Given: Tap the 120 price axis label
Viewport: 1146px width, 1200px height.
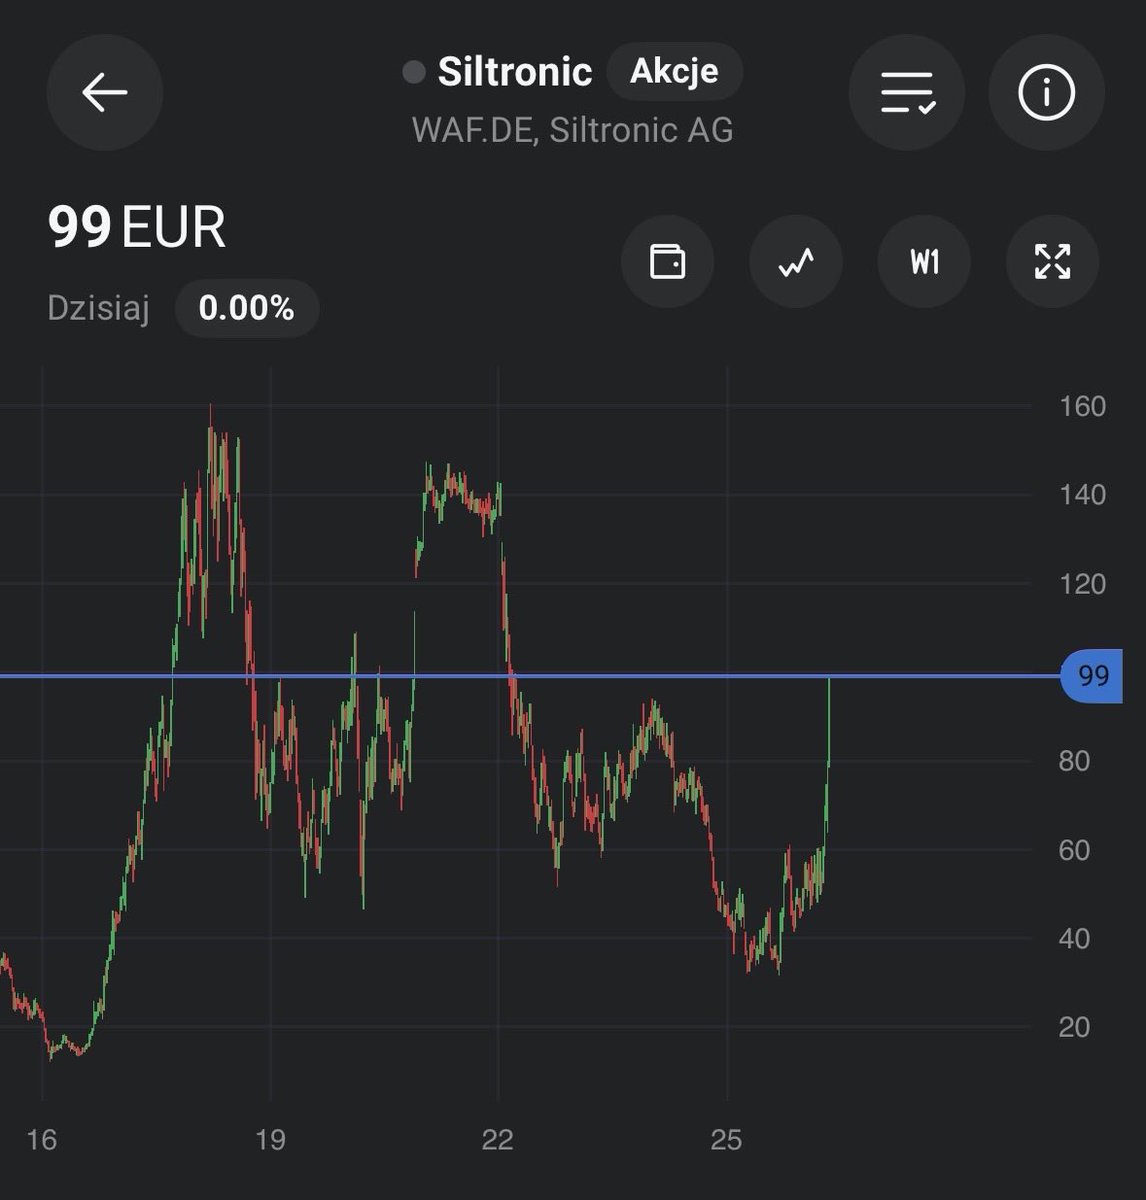Looking at the screenshot, I should 1082,584.
